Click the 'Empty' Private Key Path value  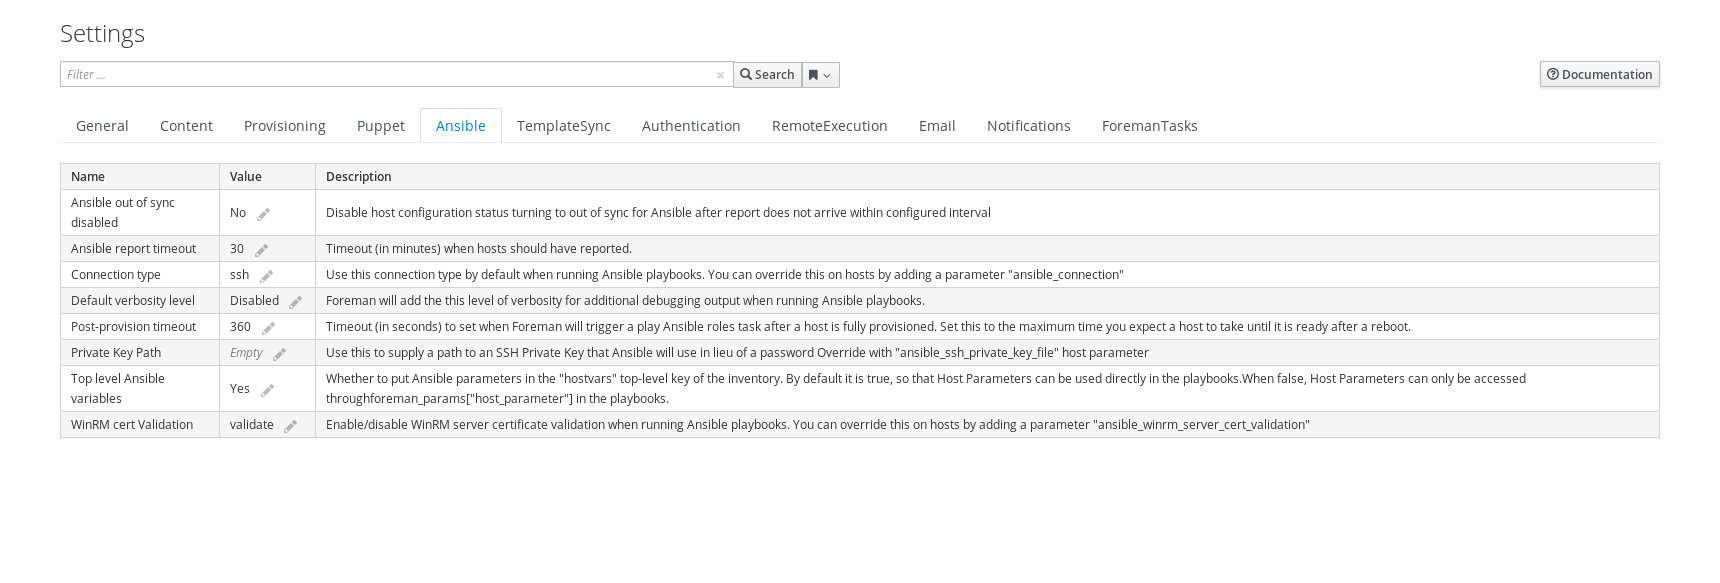(246, 353)
